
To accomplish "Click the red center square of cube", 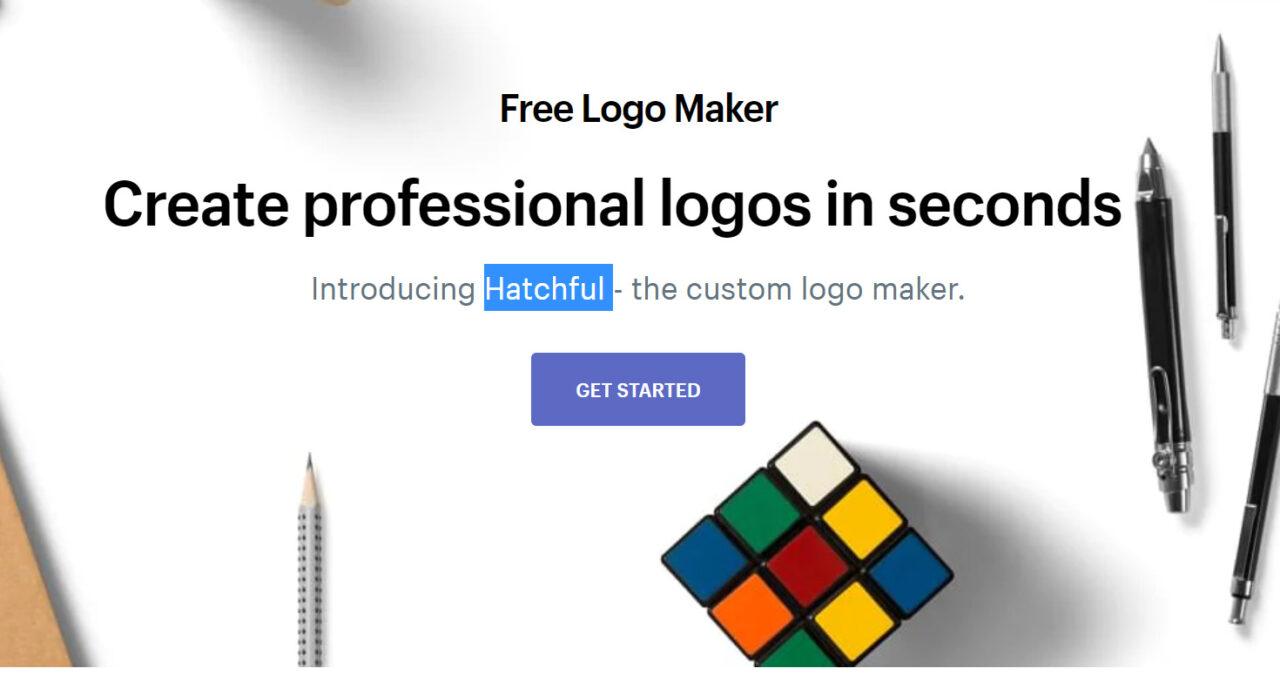I will [808, 564].
